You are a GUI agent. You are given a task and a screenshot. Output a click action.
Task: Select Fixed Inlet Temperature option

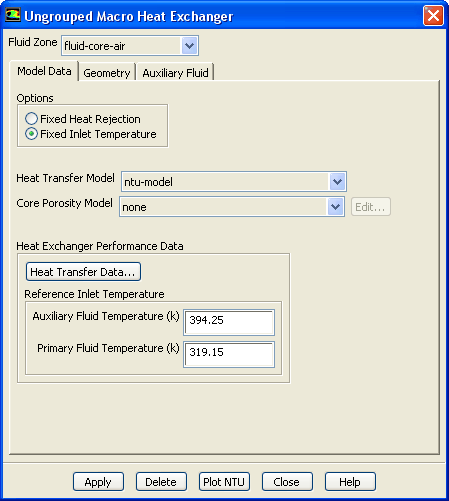pyautogui.click(x=31, y=134)
